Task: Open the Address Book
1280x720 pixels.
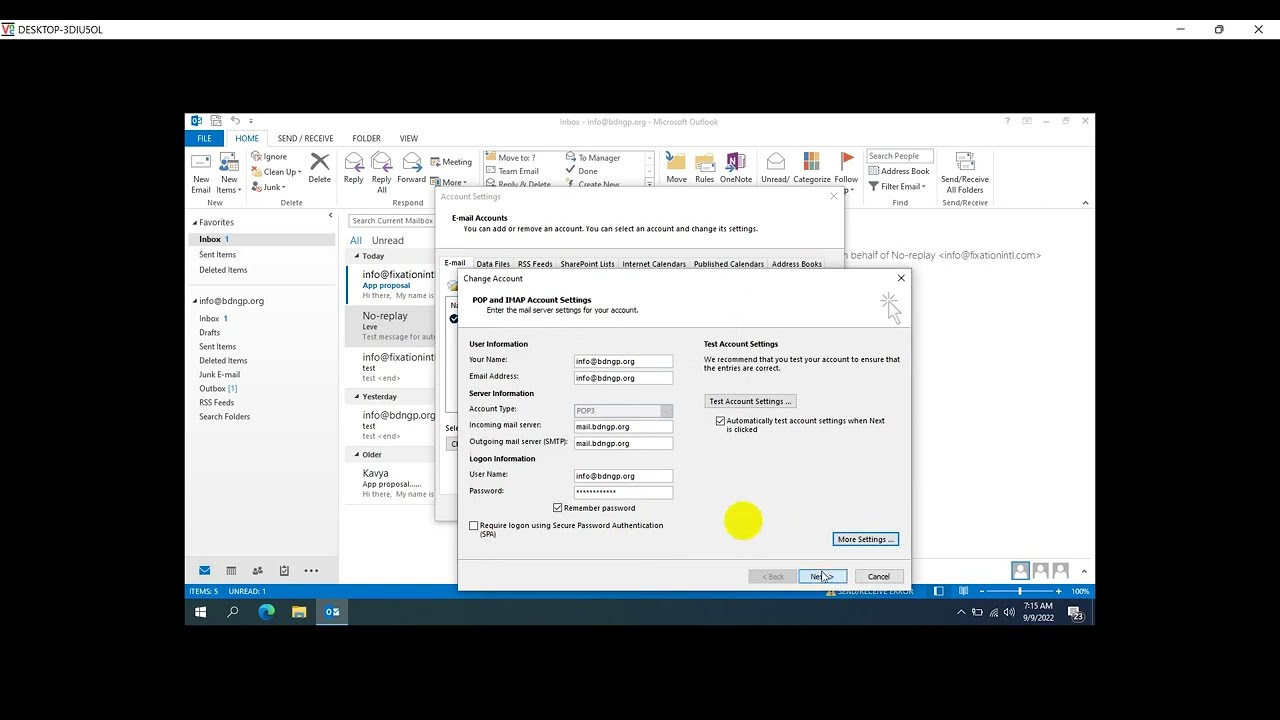Action: click(899, 171)
